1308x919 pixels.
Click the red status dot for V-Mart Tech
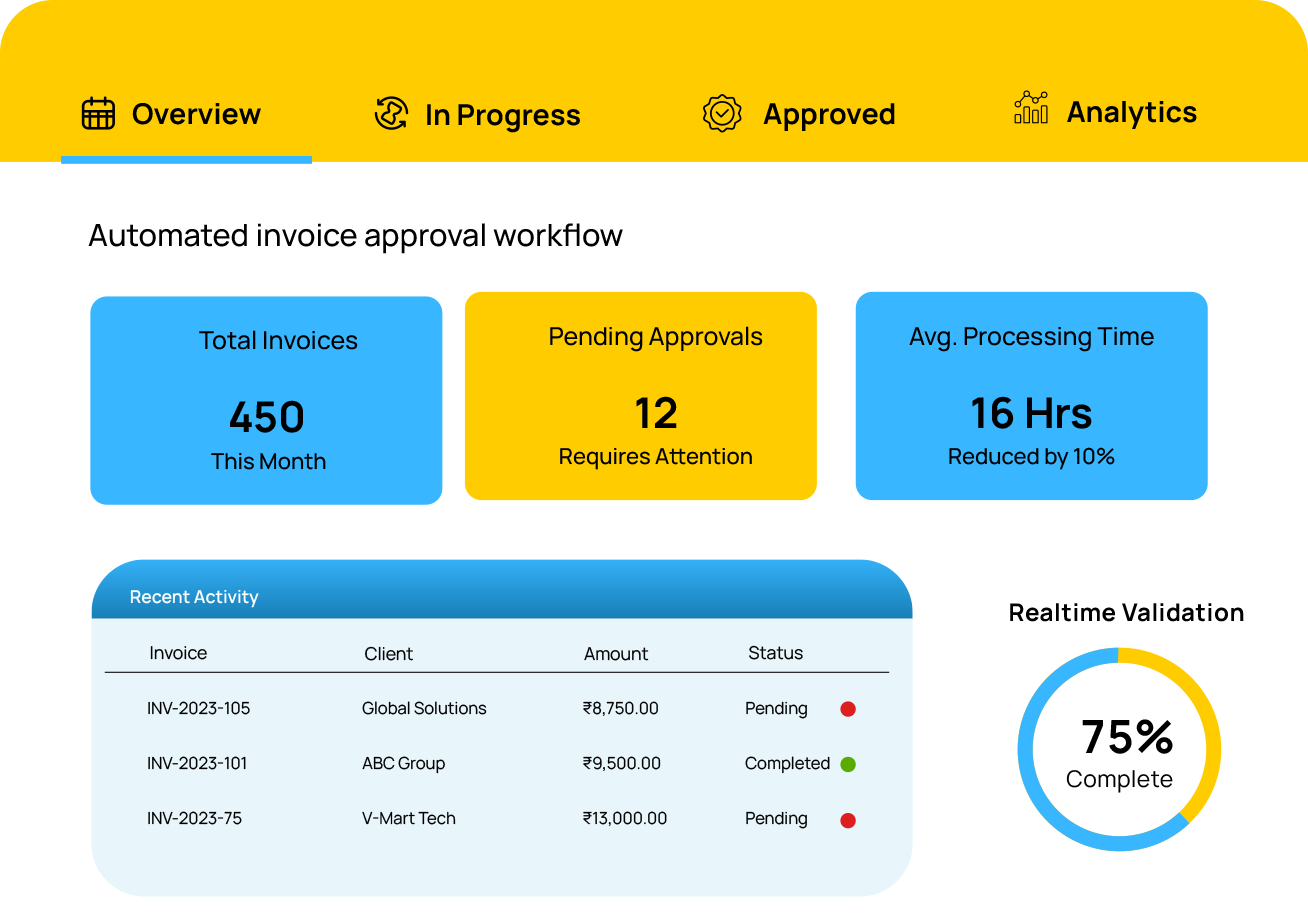848,819
